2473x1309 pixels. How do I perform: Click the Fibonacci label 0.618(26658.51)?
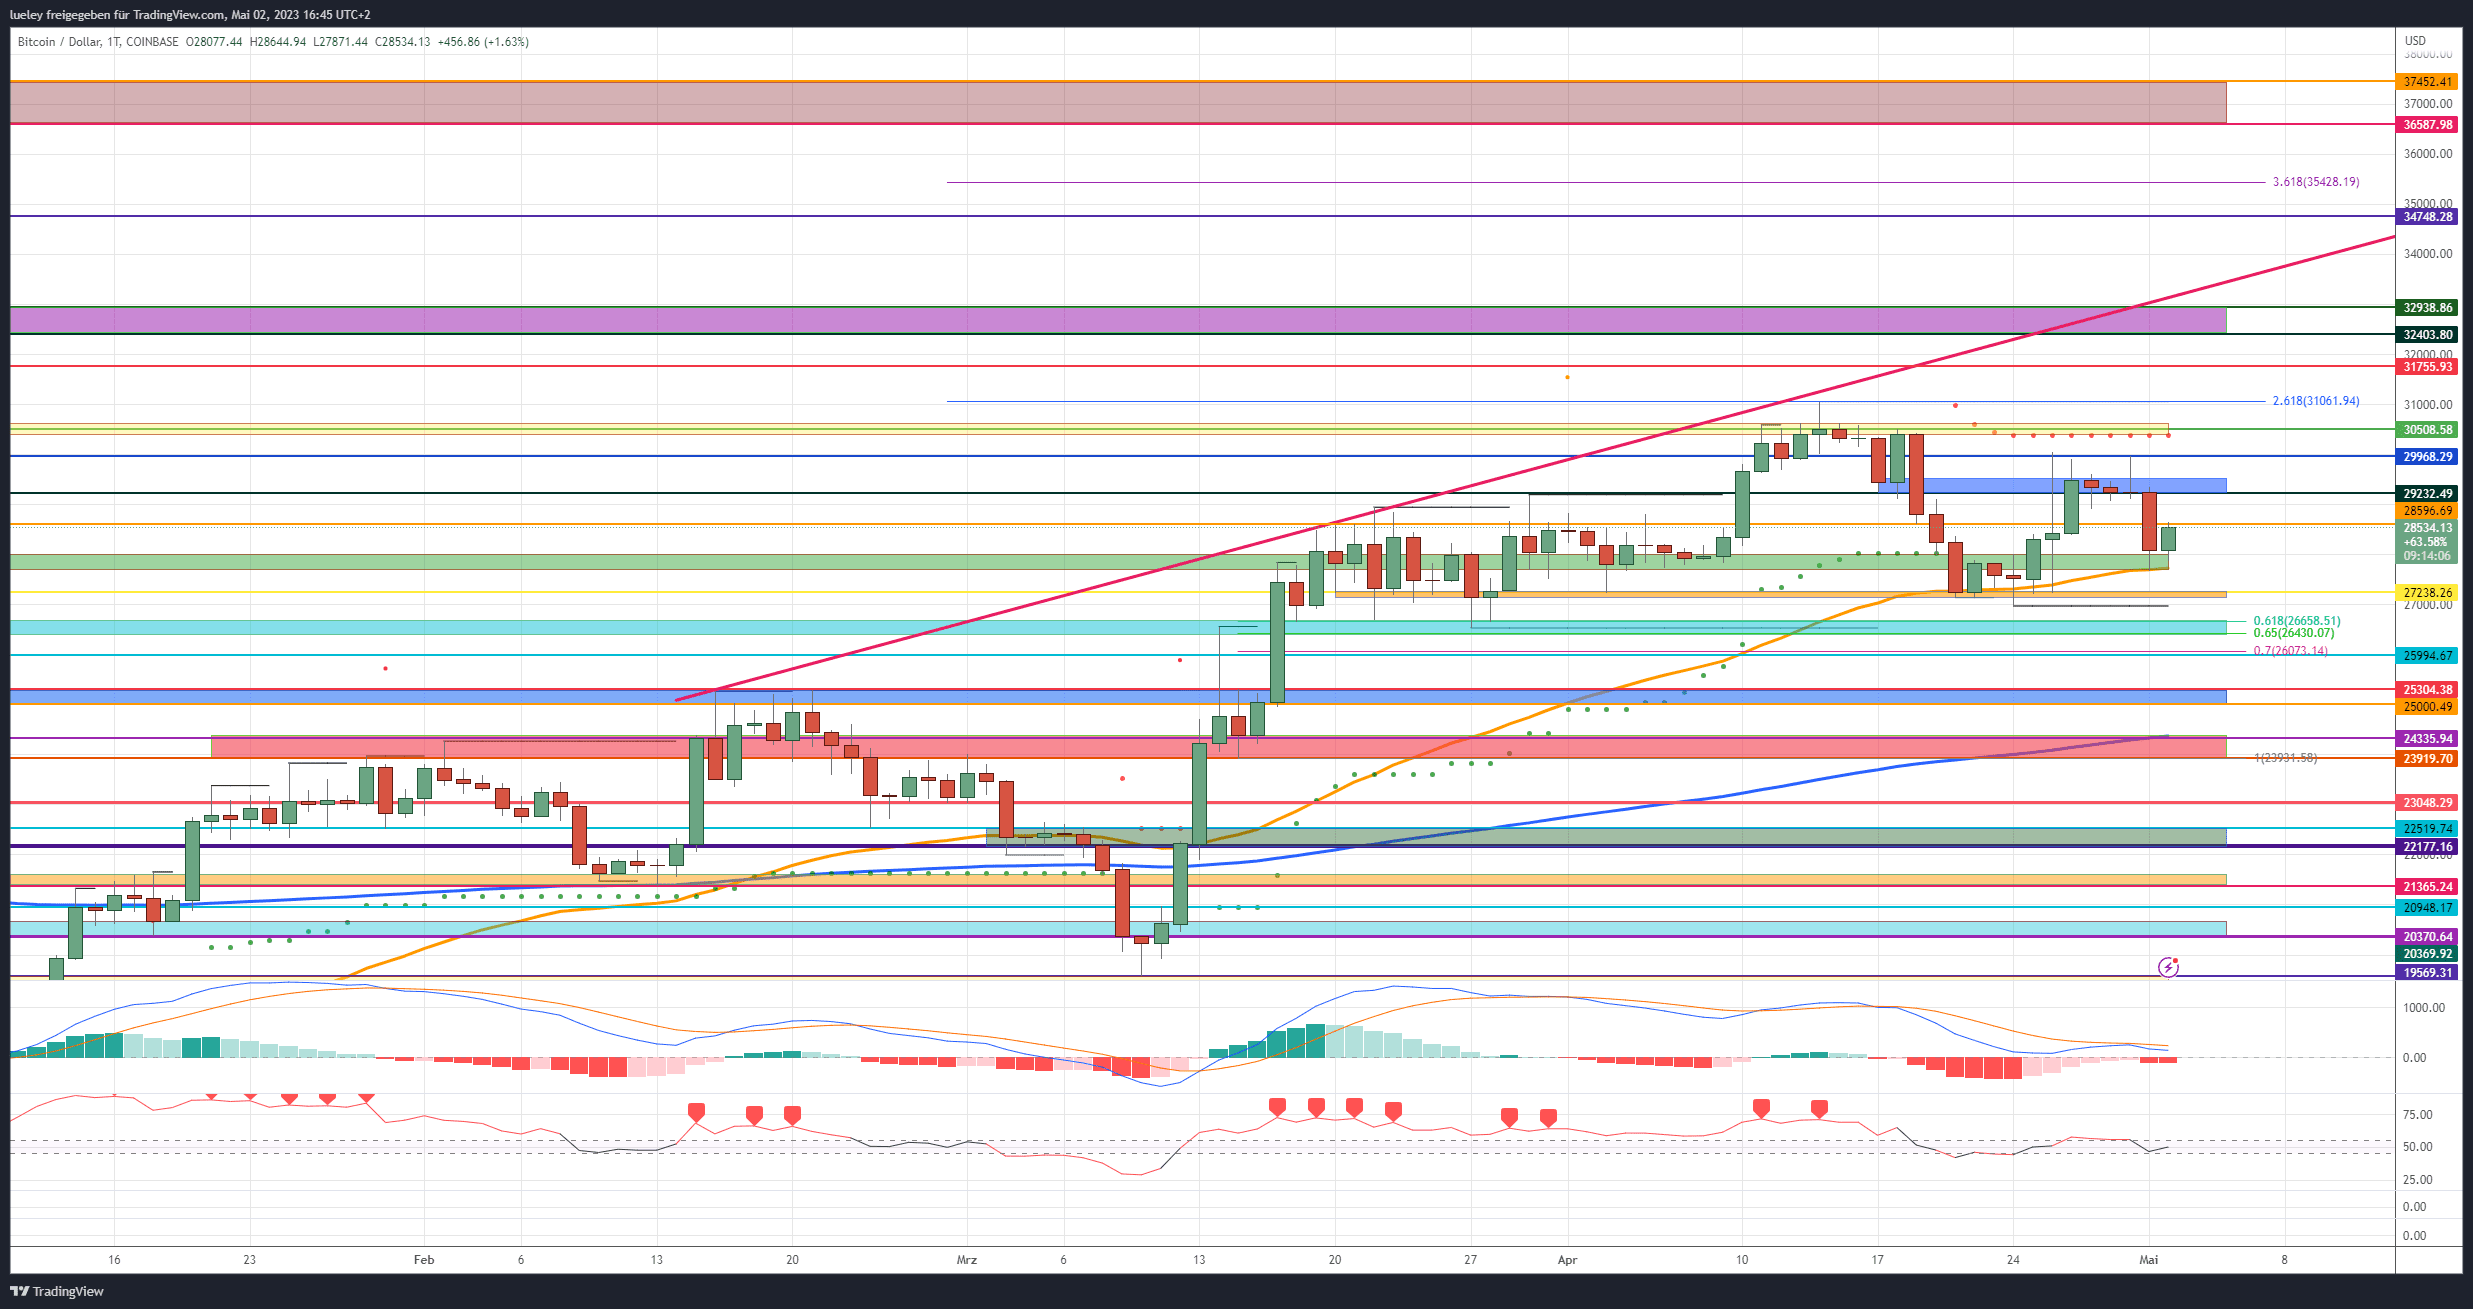coord(2297,621)
